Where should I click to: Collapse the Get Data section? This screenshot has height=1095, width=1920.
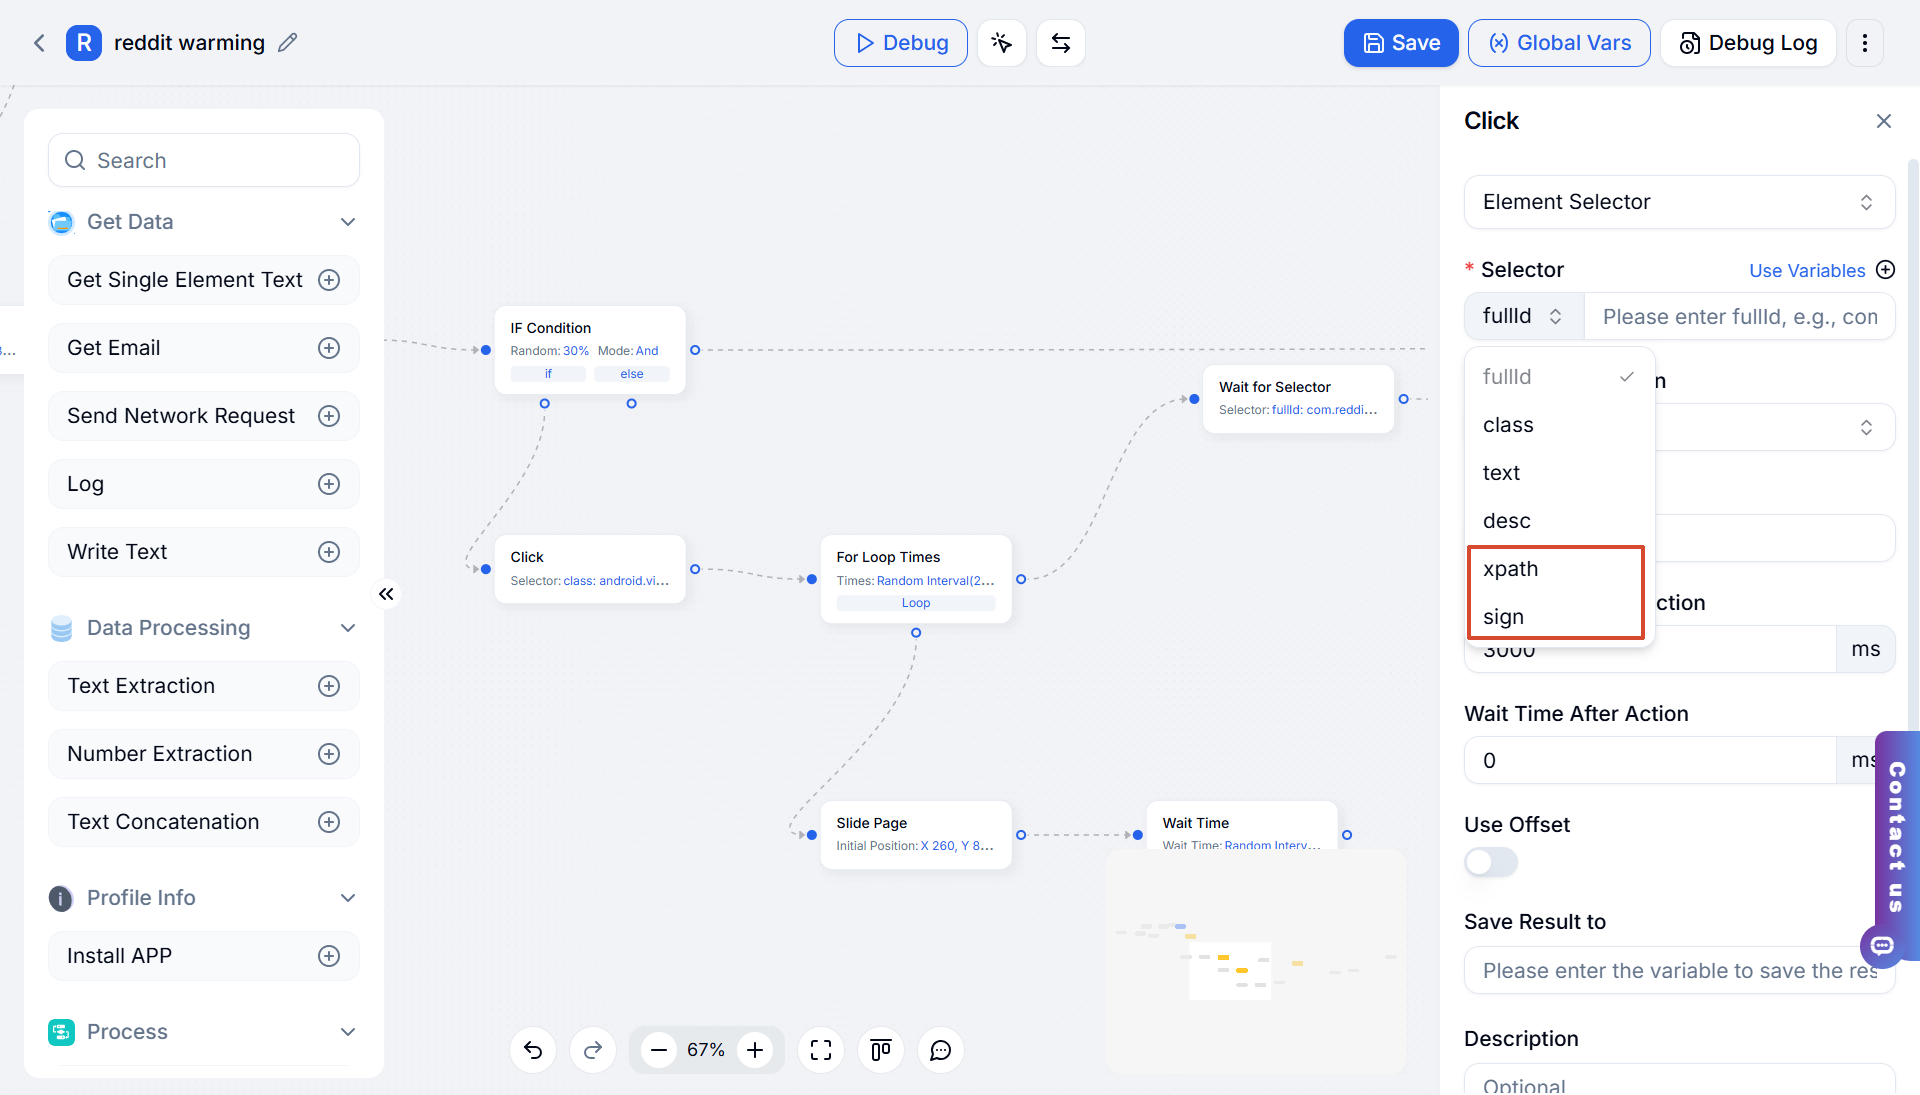348,222
